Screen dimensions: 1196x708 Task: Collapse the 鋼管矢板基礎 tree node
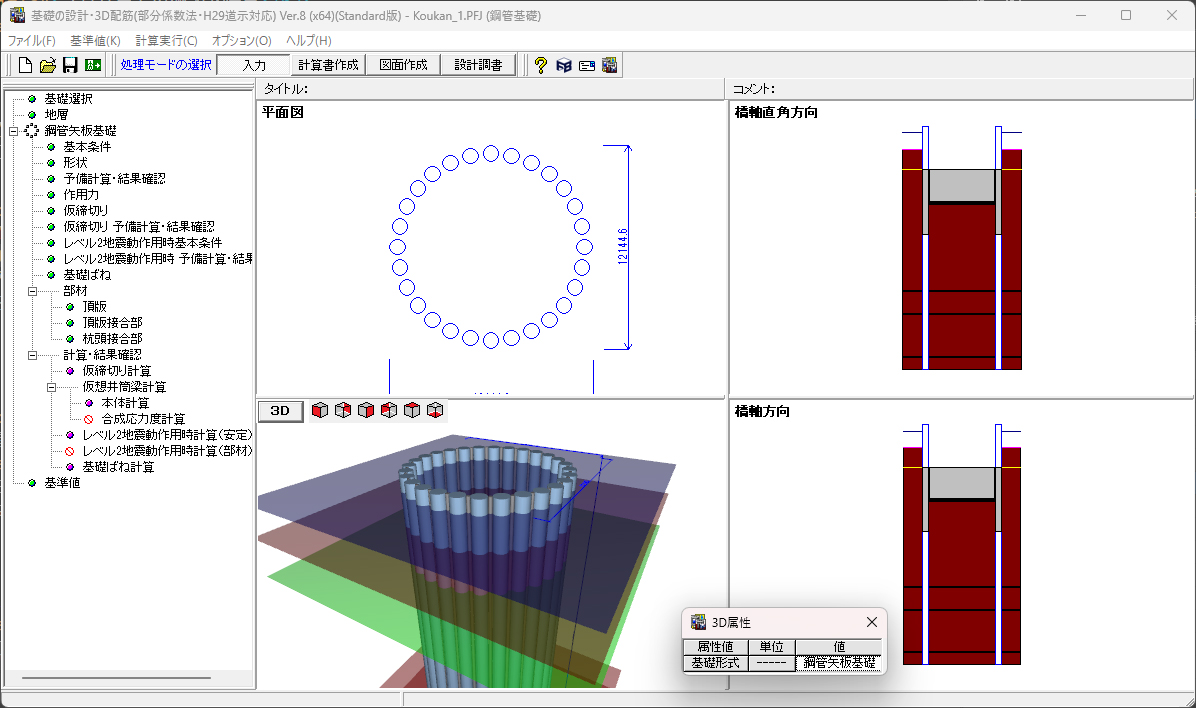(x=13, y=131)
